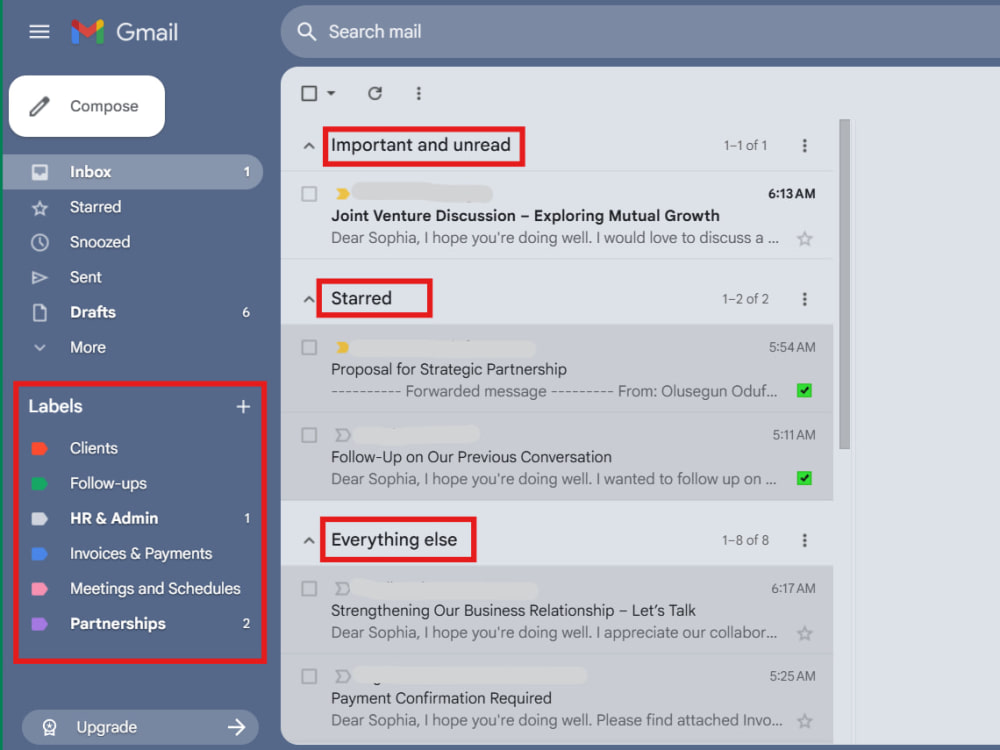Image resolution: width=1000 pixels, height=750 pixels.
Task: Open the Inbox folder
Action: (x=133, y=172)
